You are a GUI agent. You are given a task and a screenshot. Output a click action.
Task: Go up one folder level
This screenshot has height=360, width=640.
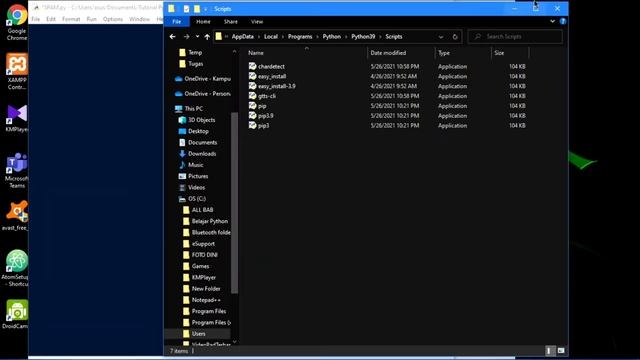tap(207, 37)
